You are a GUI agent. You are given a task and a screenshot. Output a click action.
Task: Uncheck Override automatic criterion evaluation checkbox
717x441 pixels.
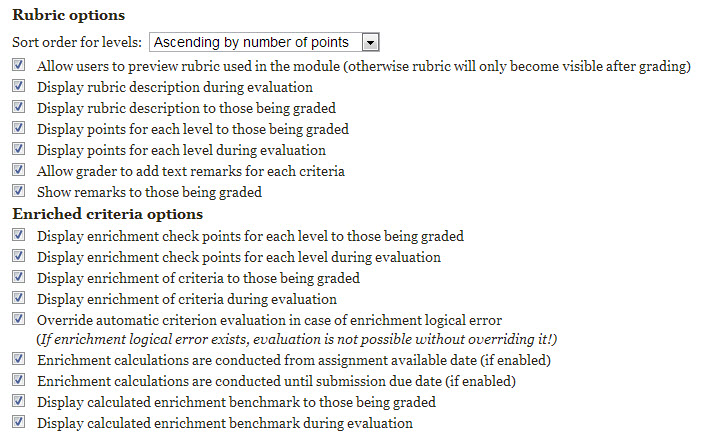point(19,320)
